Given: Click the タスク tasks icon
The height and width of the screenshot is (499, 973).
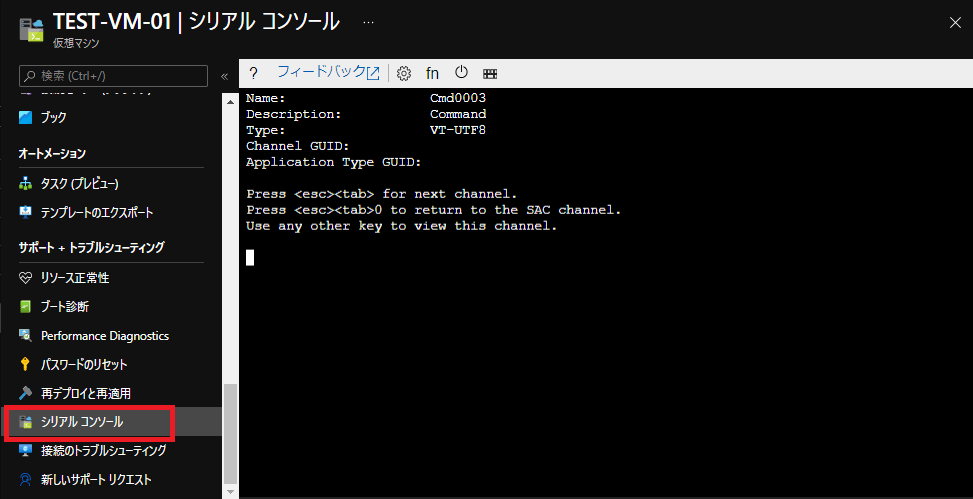Looking at the screenshot, I should (25, 184).
